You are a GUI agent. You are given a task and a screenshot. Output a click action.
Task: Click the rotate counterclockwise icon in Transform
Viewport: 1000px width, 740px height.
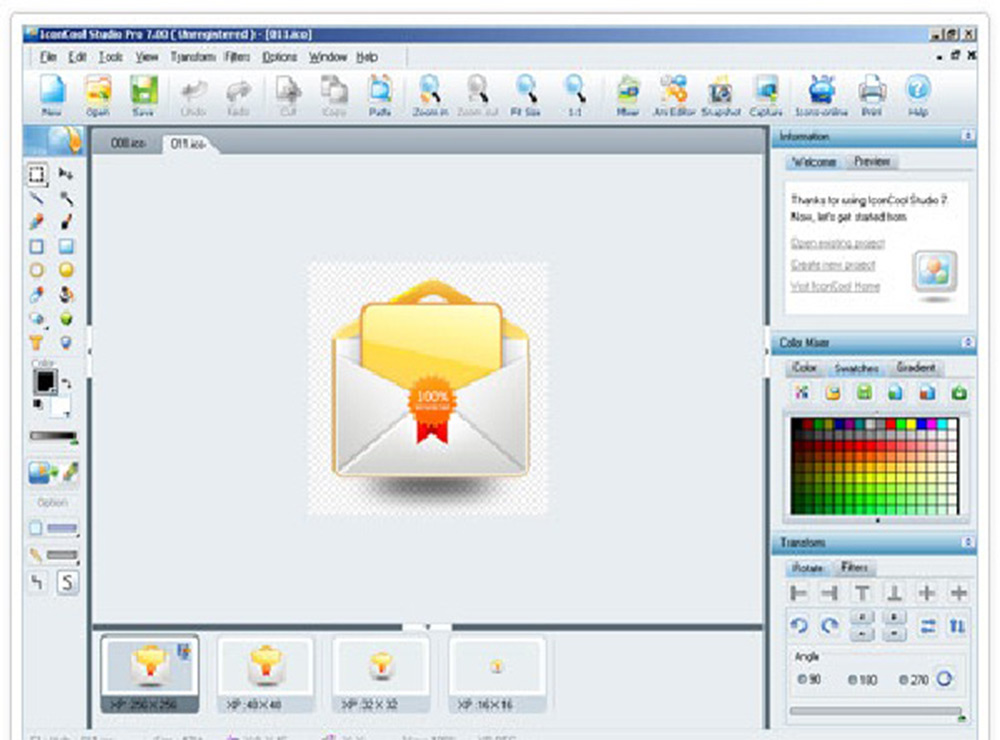(798, 625)
